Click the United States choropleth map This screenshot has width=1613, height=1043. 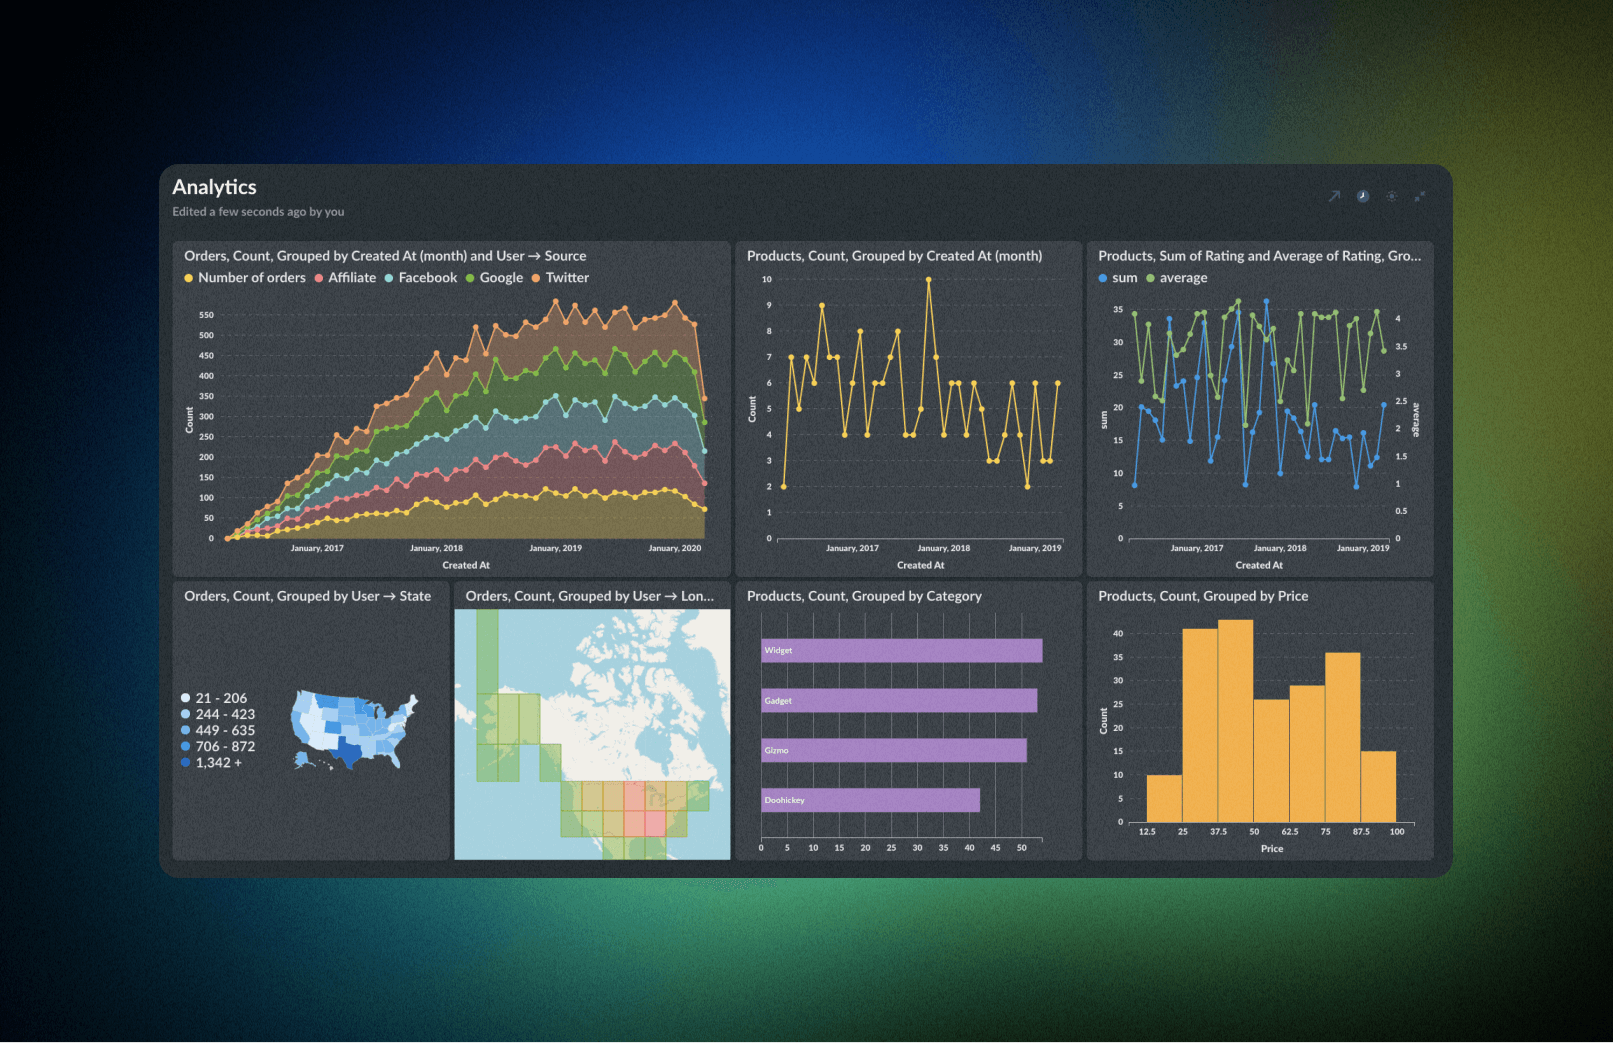point(355,730)
